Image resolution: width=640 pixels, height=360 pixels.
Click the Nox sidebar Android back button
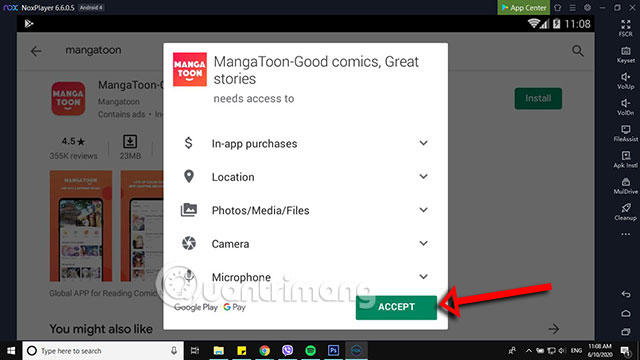[x=626, y=294]
